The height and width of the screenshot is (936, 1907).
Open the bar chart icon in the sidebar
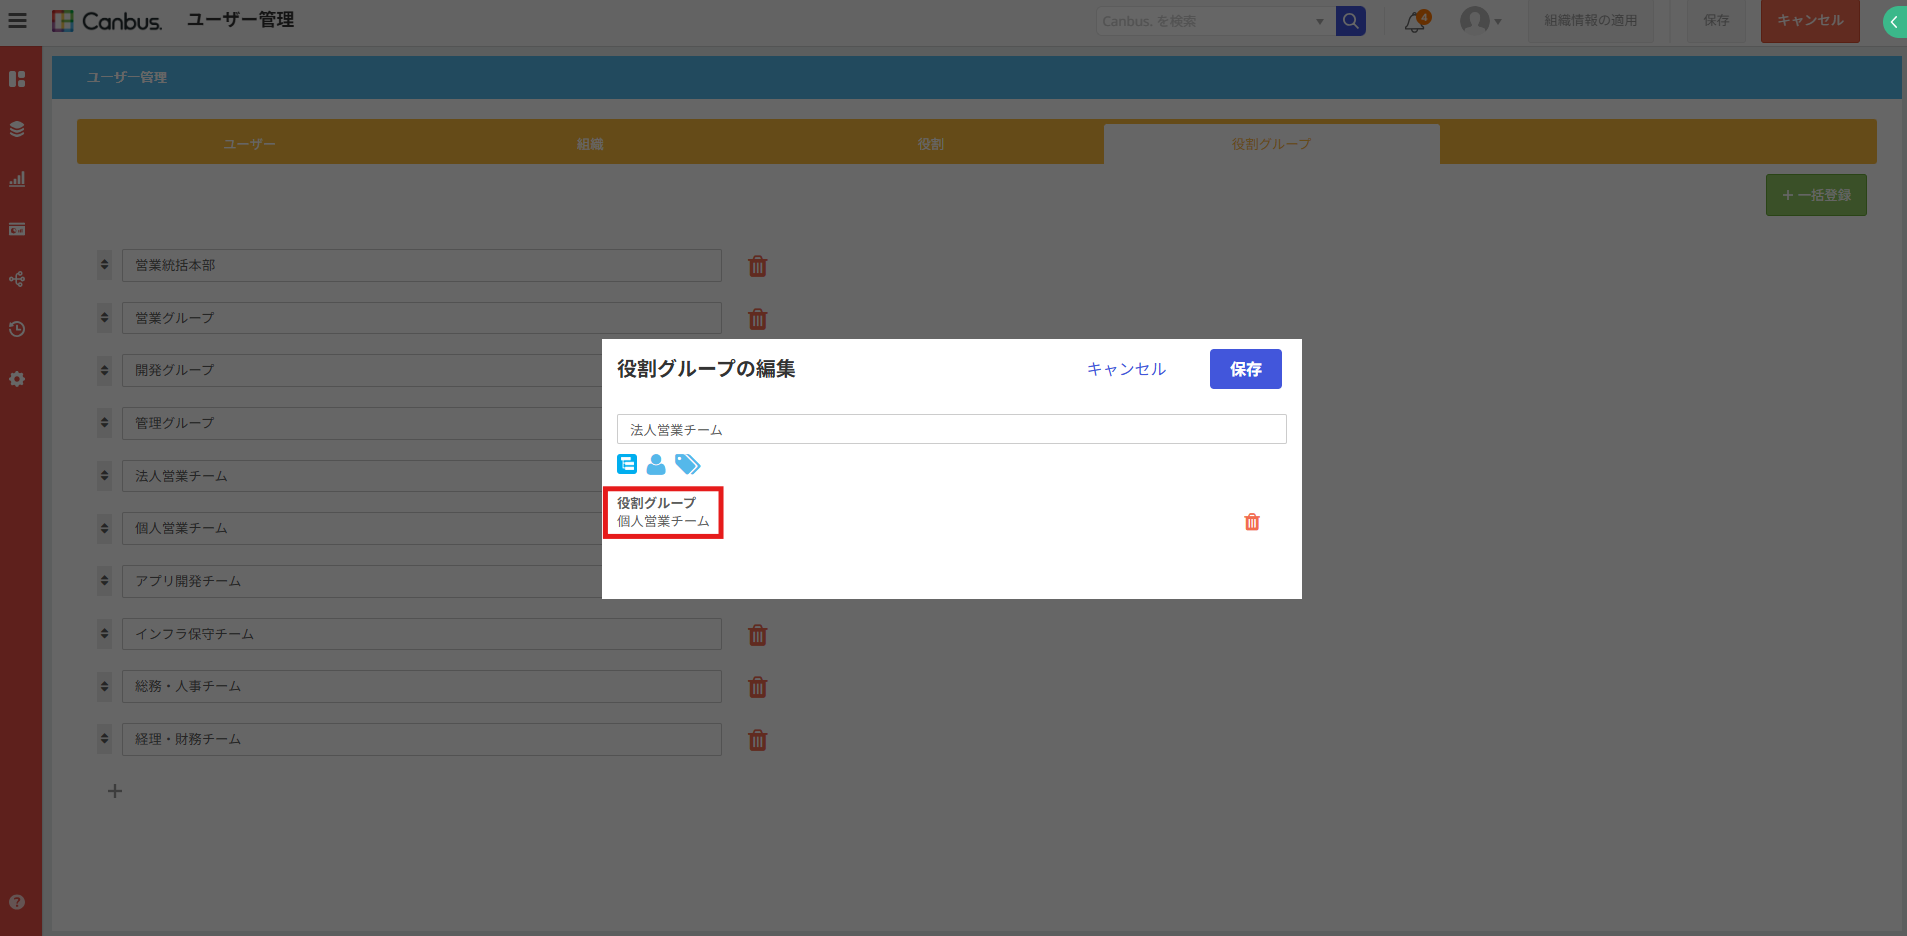tap(17, 179)
